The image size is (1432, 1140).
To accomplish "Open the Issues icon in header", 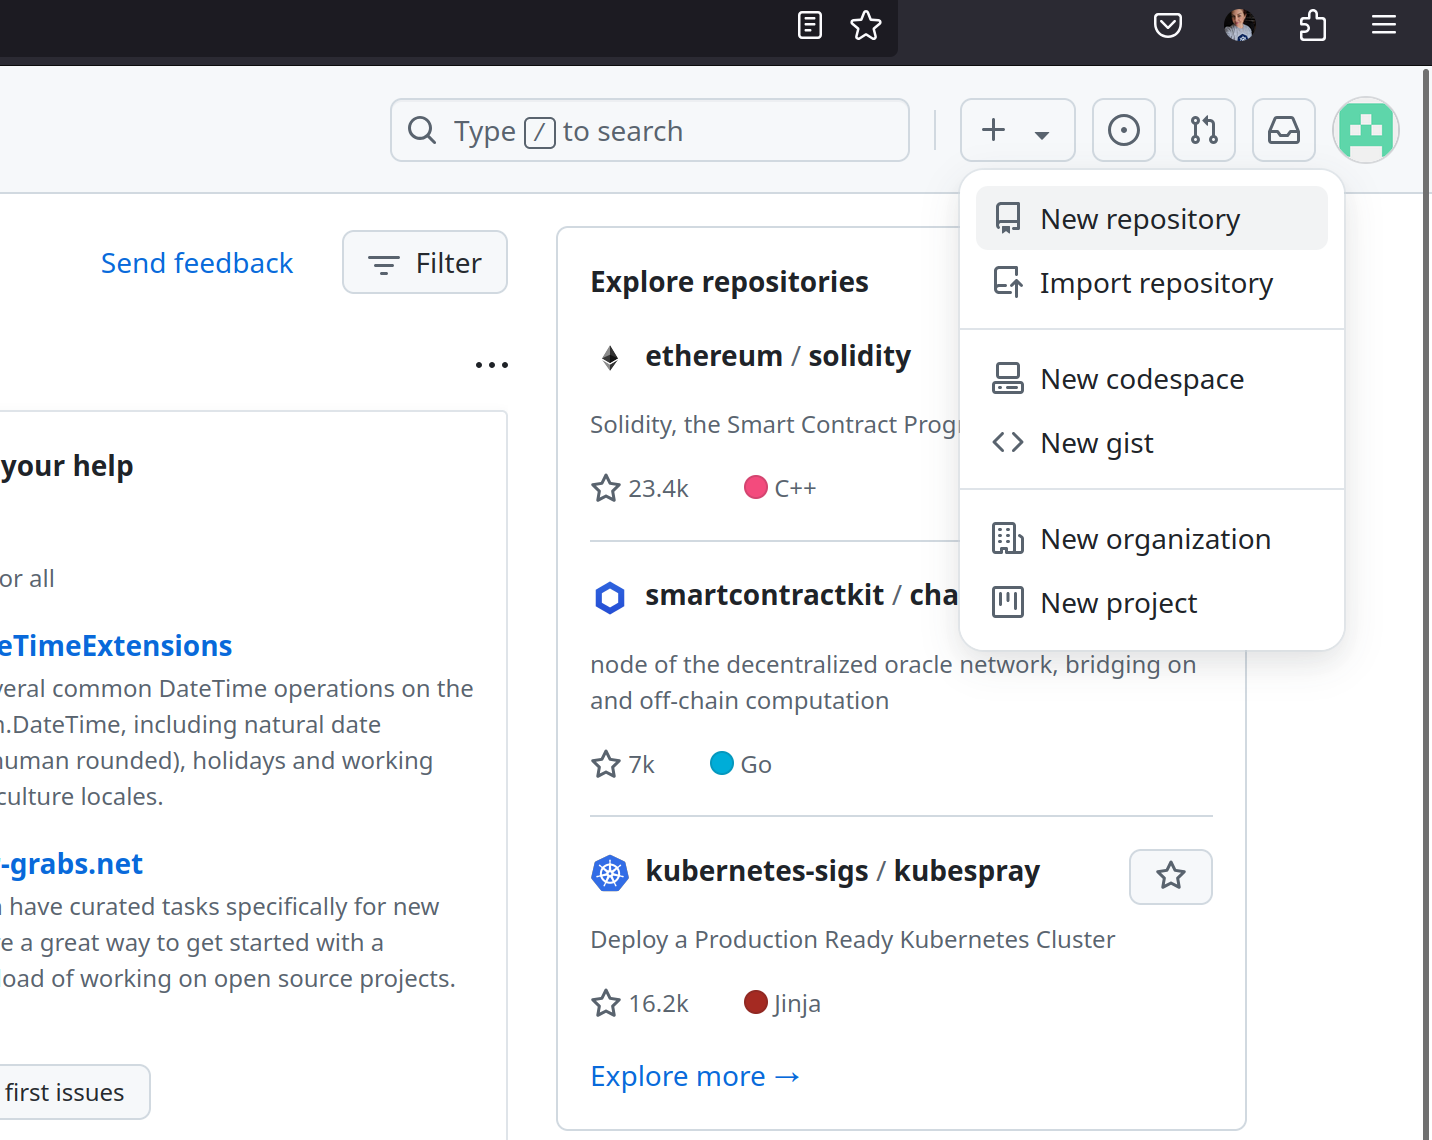I will point(1124,130).
